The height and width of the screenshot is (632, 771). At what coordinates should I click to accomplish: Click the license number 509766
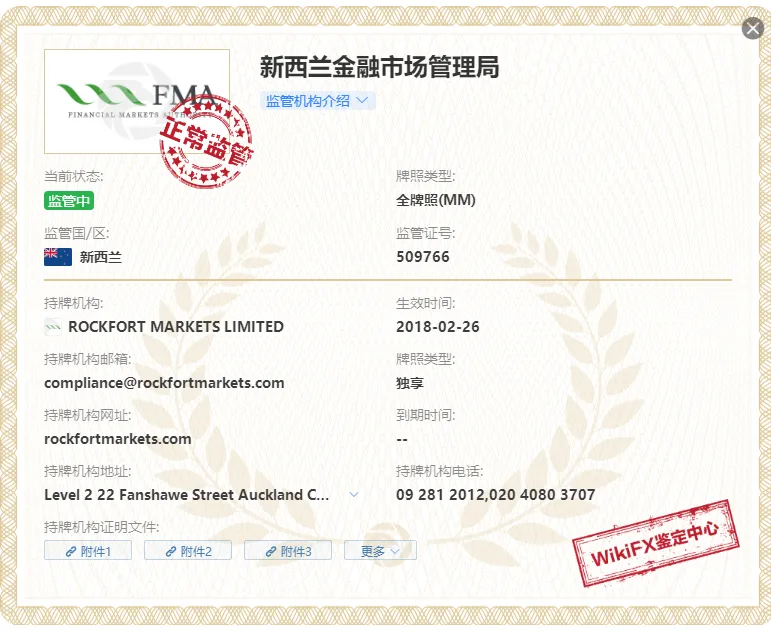coord(423,257)
